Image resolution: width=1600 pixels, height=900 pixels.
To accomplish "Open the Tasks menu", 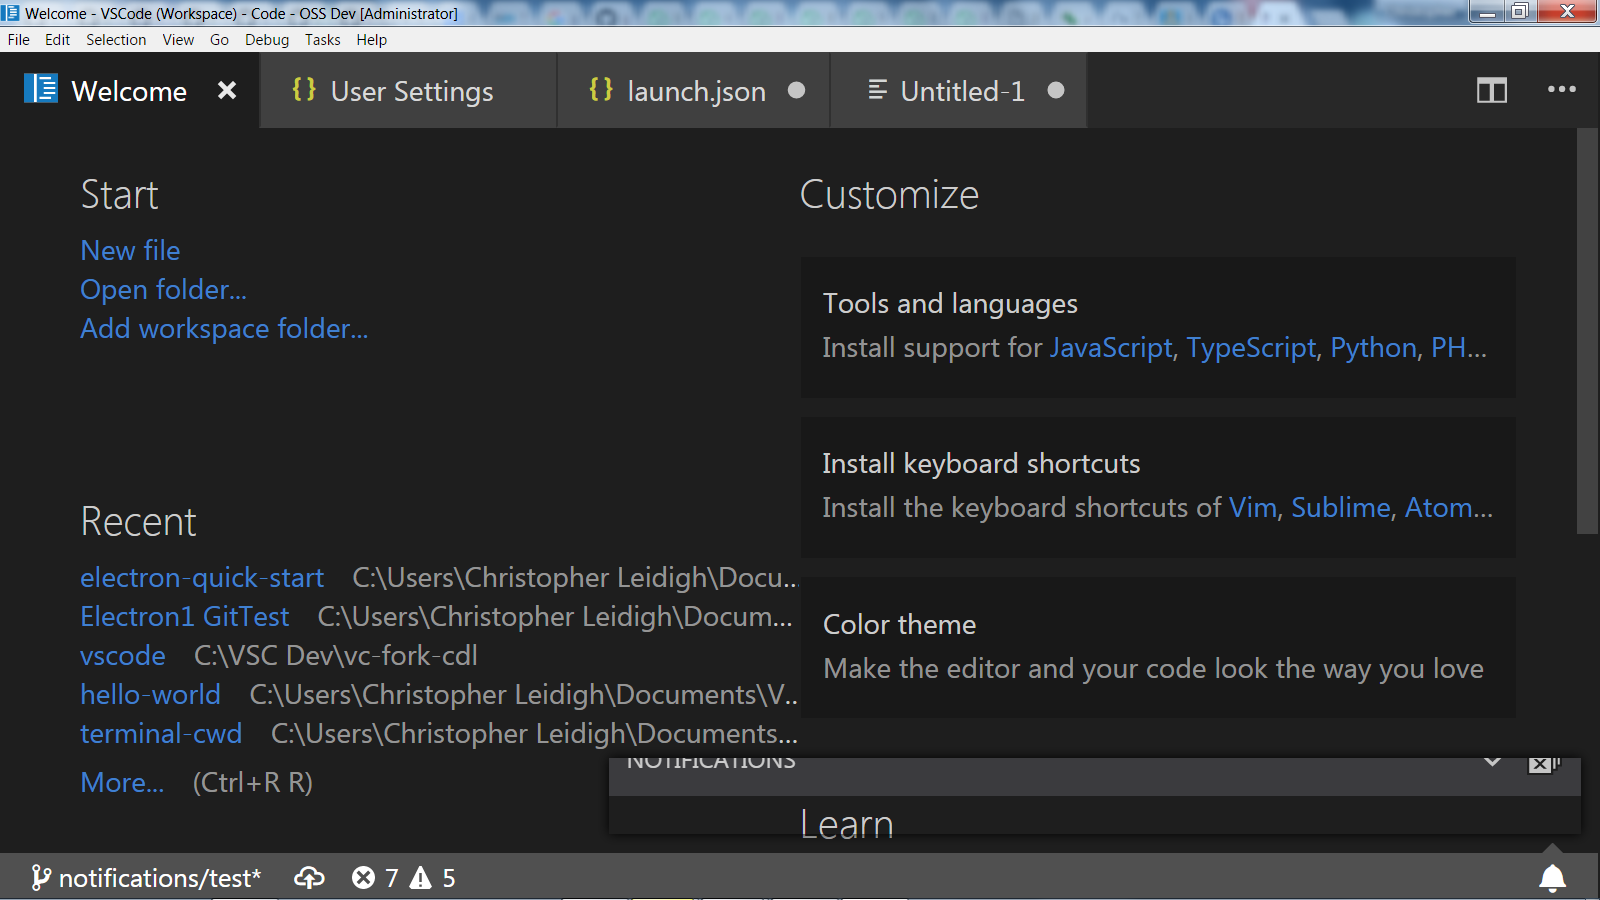I will click(322, 40).
